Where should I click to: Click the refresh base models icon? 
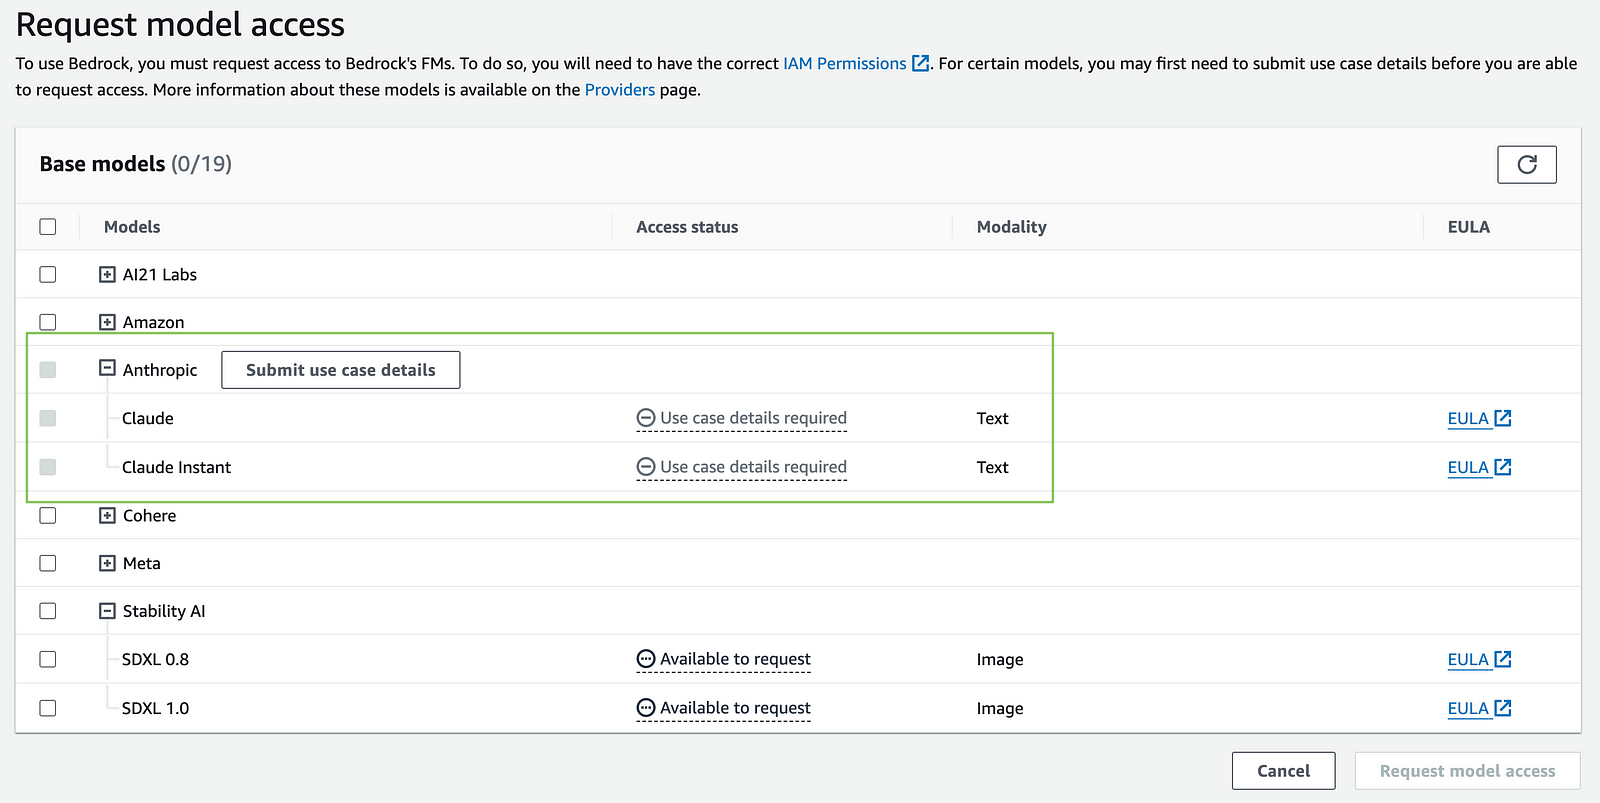pos(1526,164)
